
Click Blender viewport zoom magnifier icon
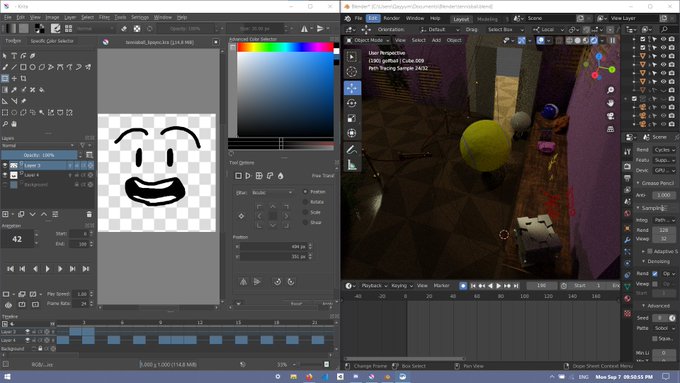tap(611, 90)
